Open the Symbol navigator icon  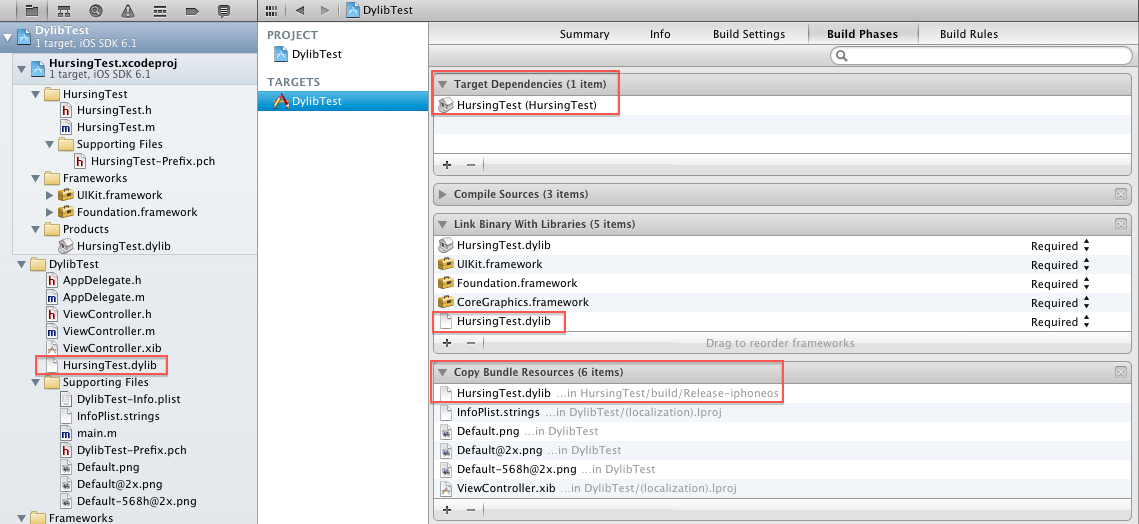pos(64,10)
